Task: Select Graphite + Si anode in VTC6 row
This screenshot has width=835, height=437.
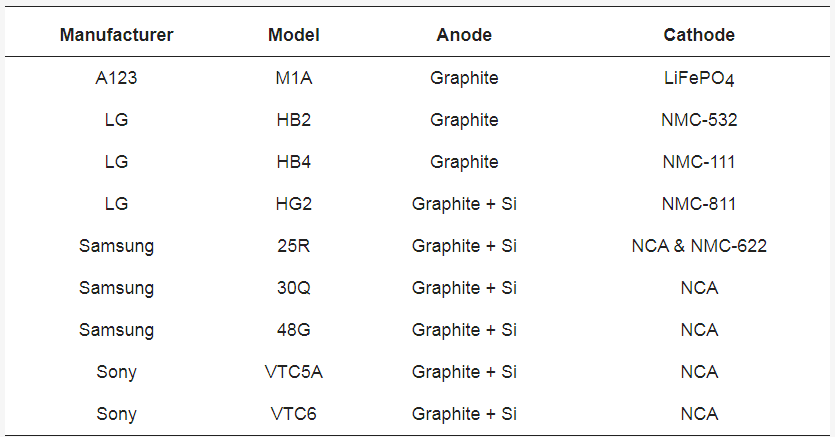Action: pyautogui.click(x=464, y=414)
